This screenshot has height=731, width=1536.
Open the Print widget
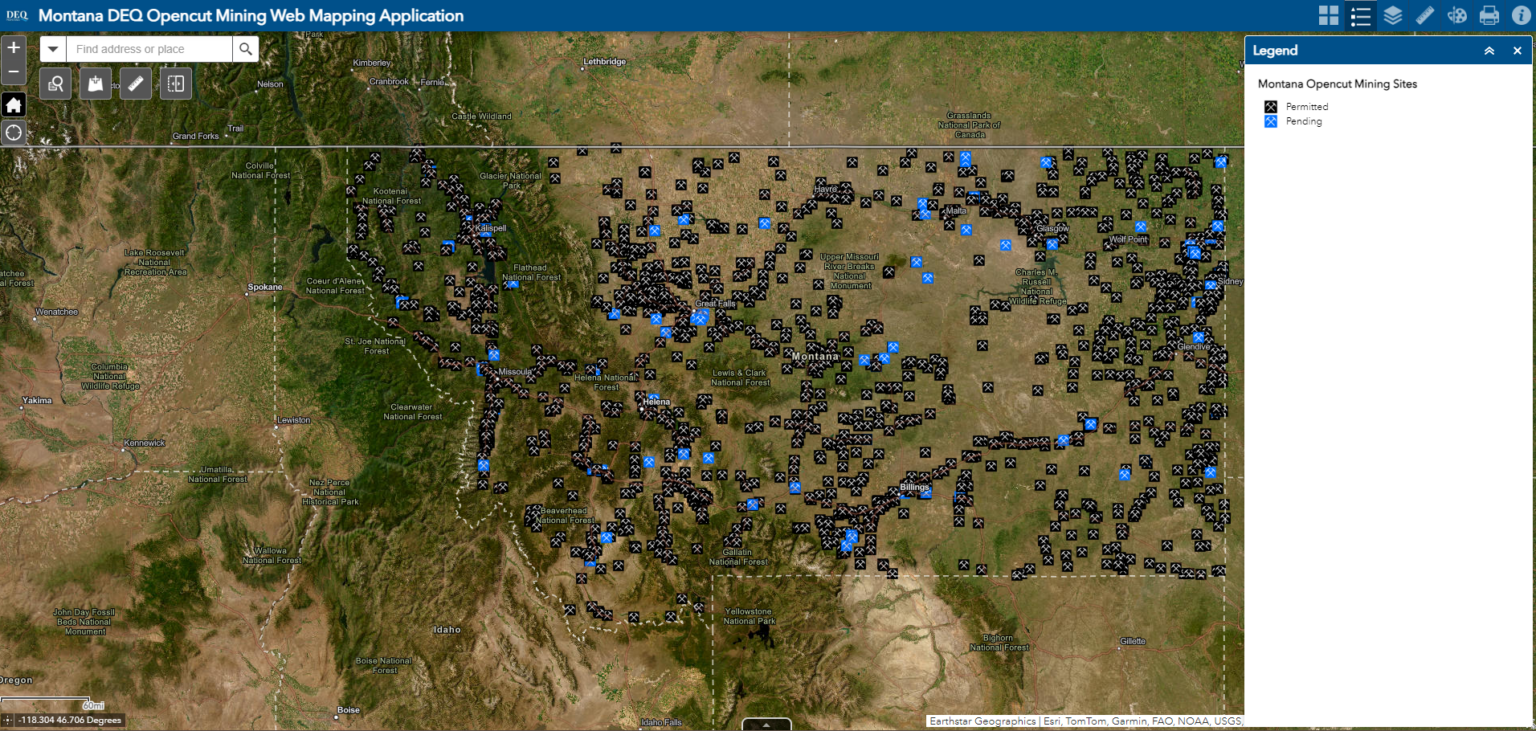point(1489,16)
